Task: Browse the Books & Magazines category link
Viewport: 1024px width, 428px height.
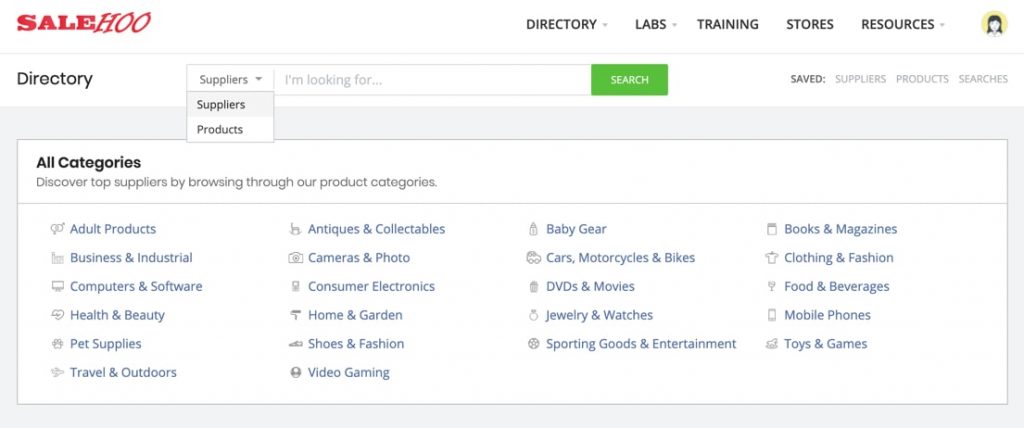Action: tap(840, 229)
